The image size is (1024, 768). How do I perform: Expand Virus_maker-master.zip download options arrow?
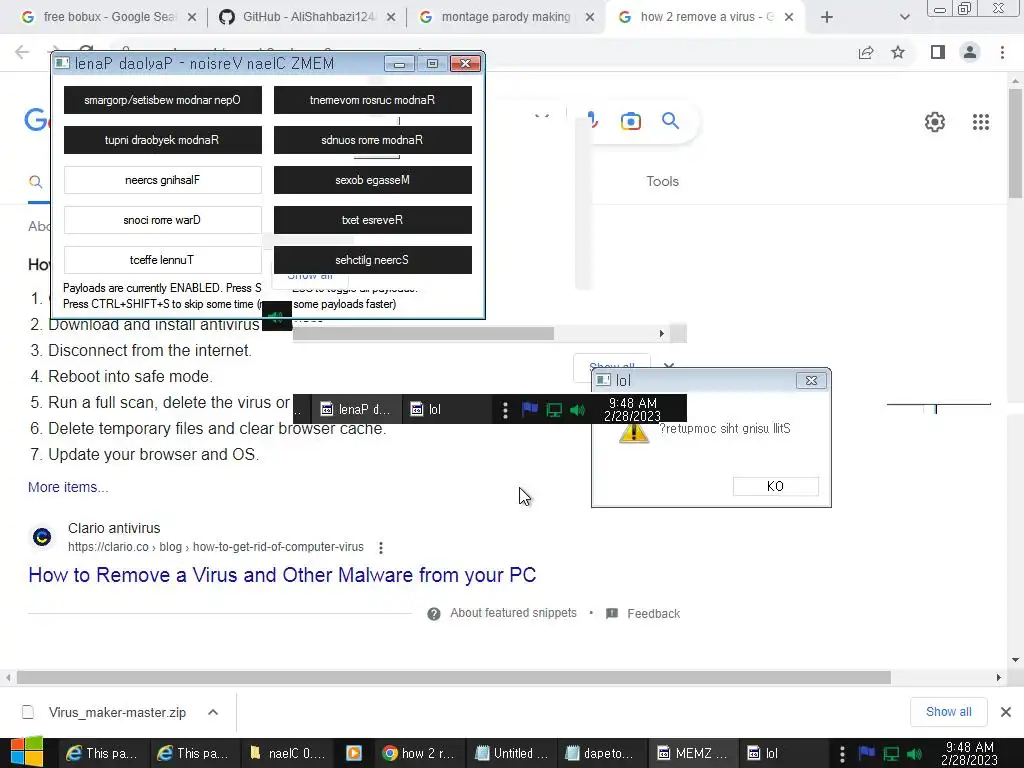coord(213,712)
